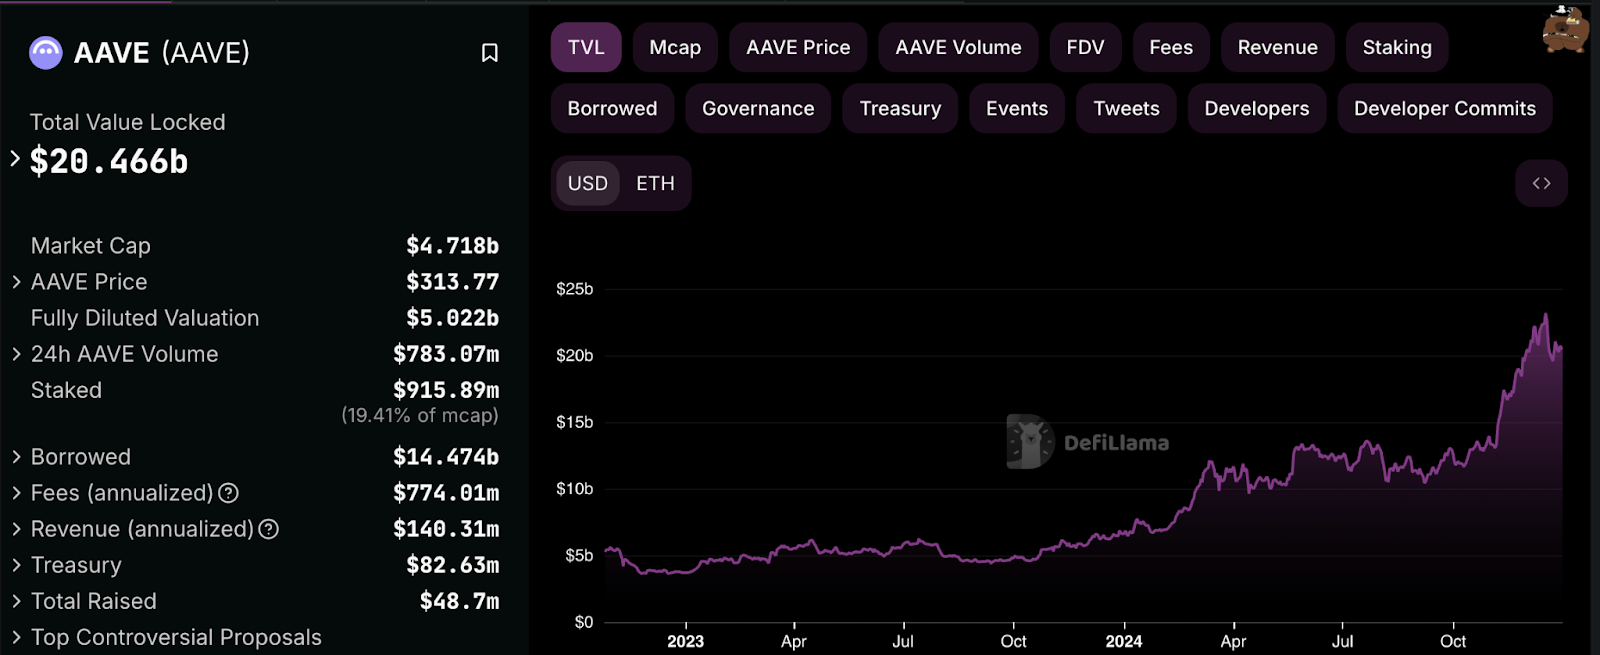Click the $783.07m volume value

coord(446,354)
